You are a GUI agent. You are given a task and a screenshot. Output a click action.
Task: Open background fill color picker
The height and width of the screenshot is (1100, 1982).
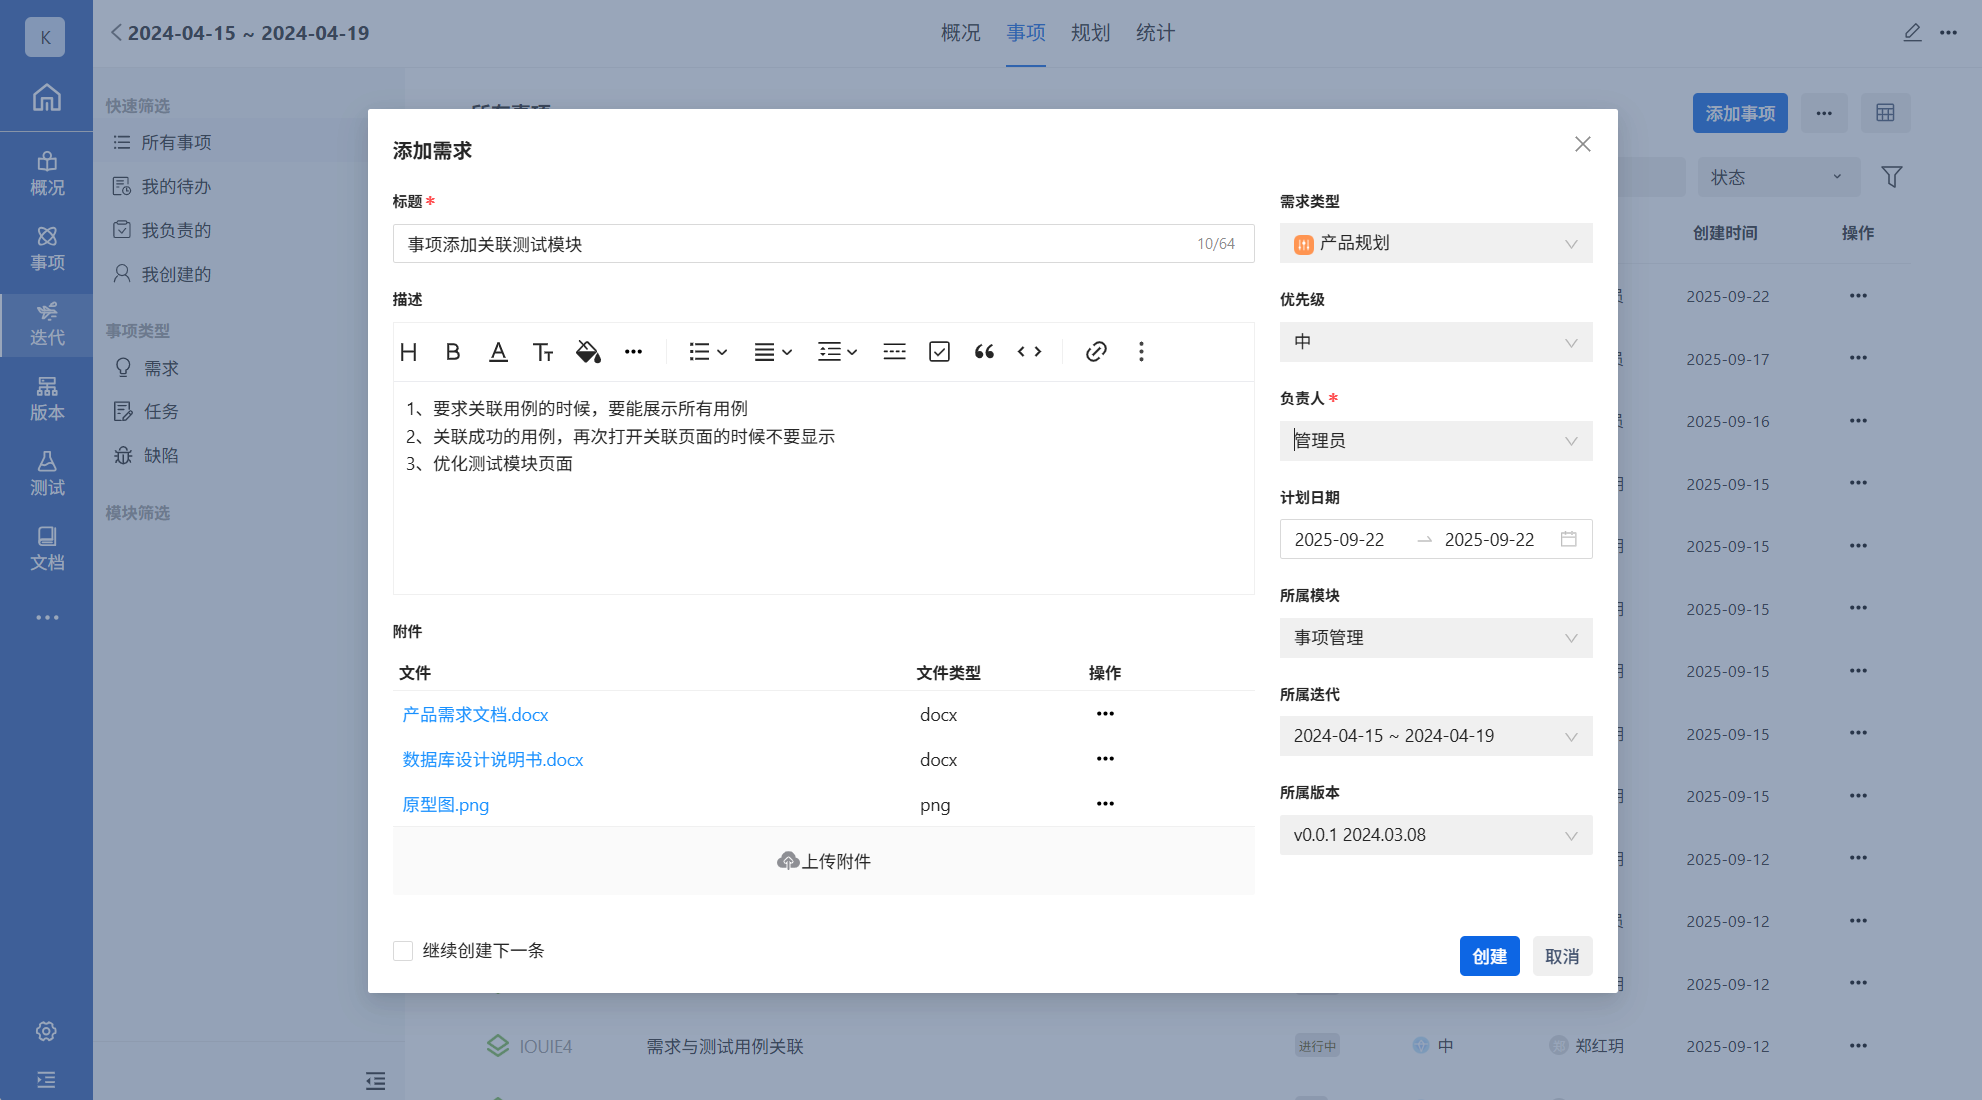[588, 352]
